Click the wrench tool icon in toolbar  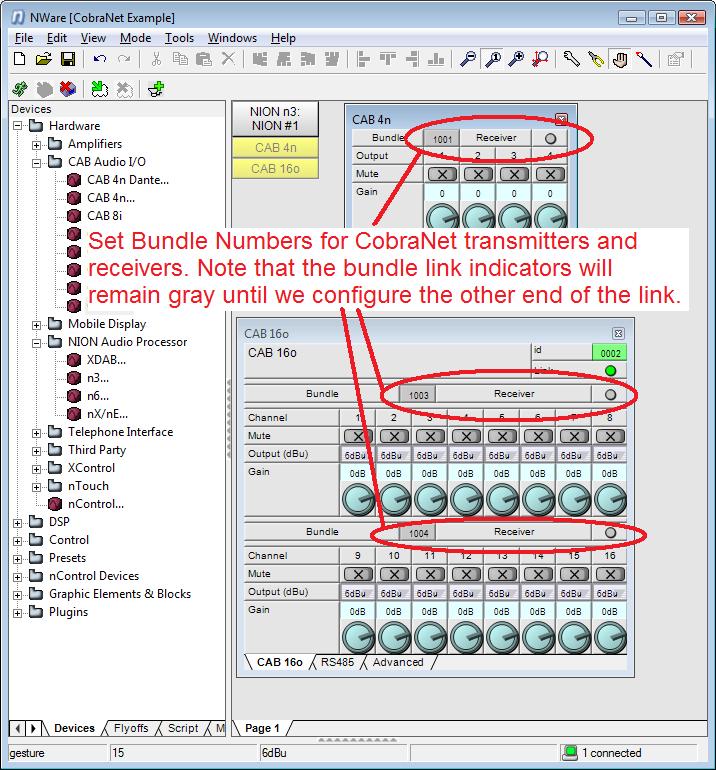click(572, 59)
